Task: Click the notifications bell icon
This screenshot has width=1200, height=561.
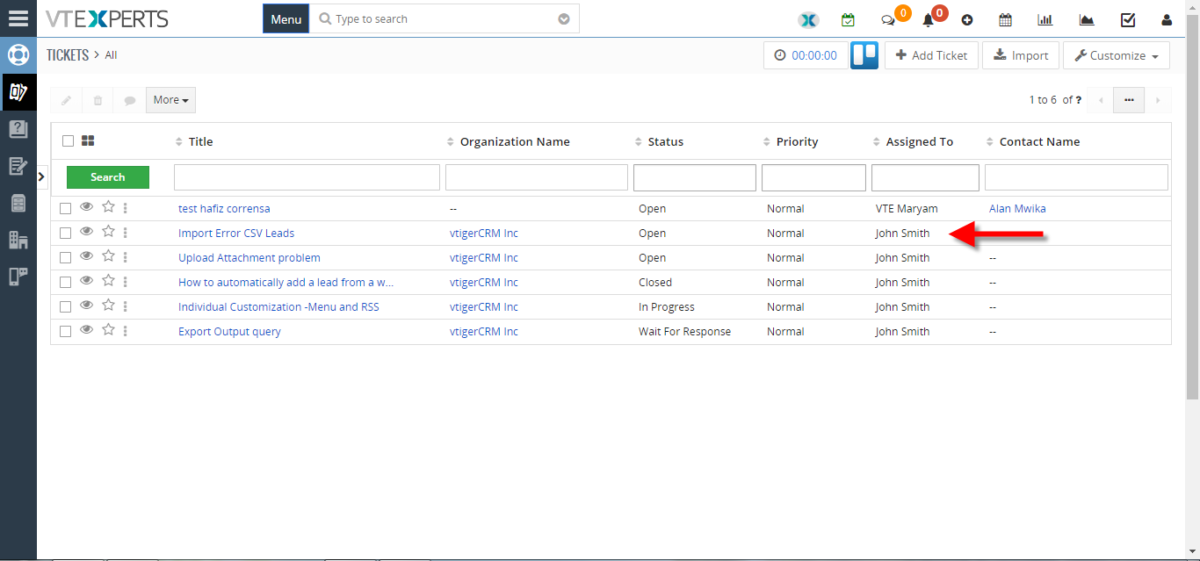Action: [x=929, y=20]
